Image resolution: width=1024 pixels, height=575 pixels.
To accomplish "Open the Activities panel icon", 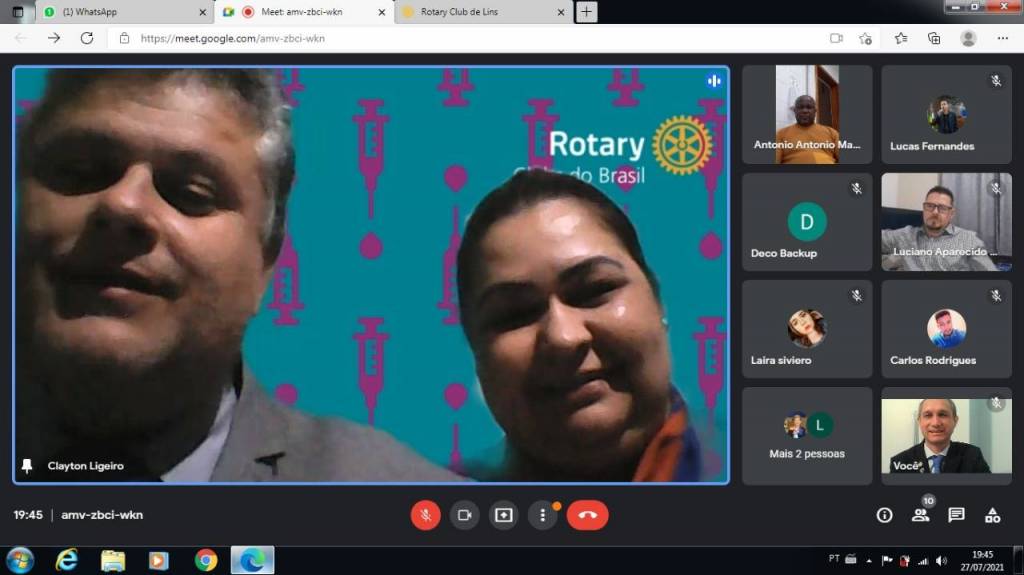I will pos(992,515).
